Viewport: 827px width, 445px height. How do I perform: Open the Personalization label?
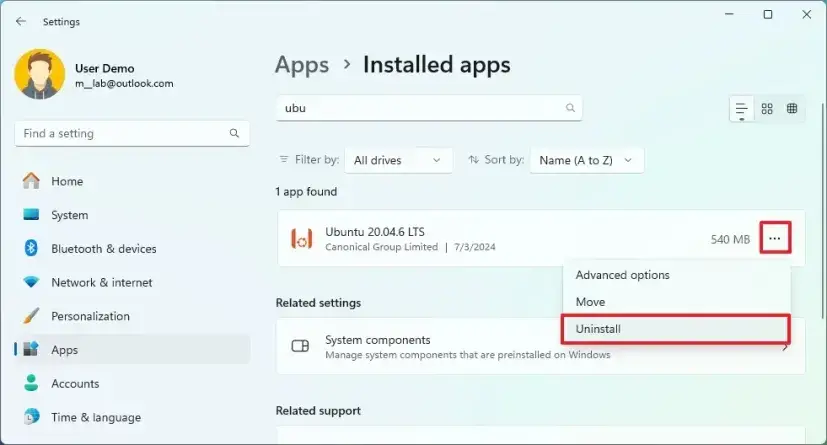click(x=90, y=316)
